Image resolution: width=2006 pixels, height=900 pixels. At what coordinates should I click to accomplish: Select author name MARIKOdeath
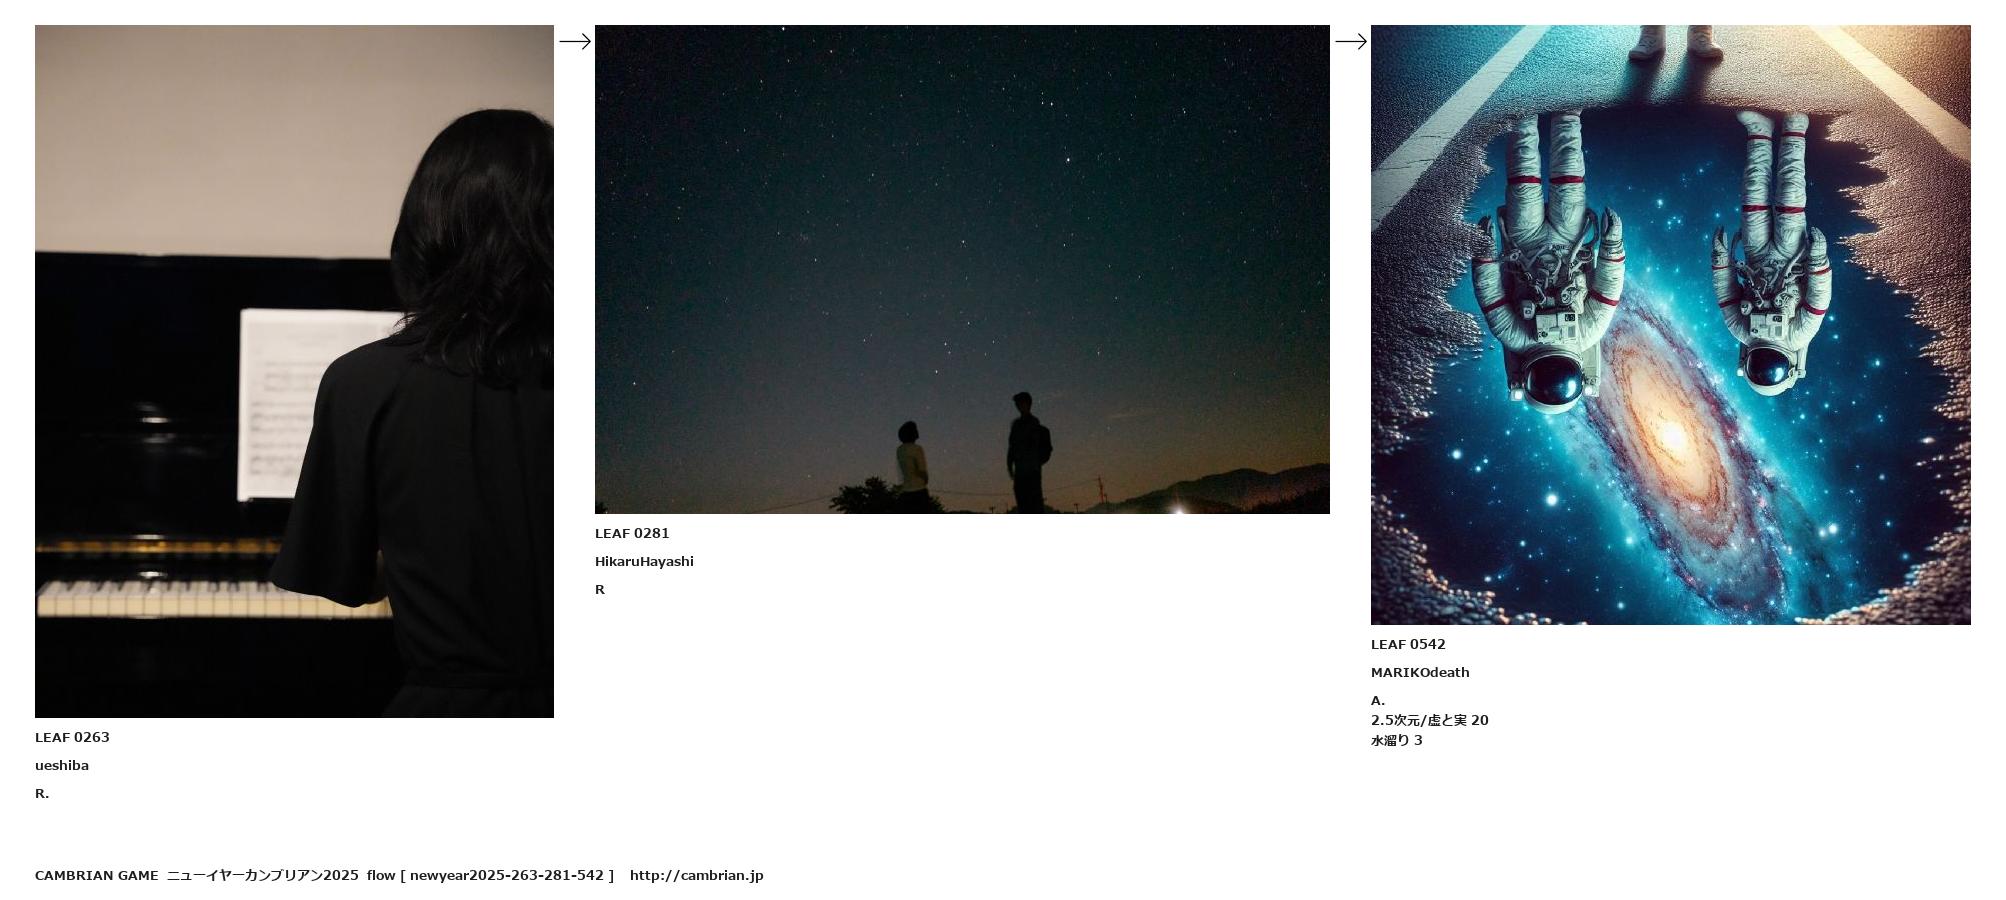click(1420, 672)
